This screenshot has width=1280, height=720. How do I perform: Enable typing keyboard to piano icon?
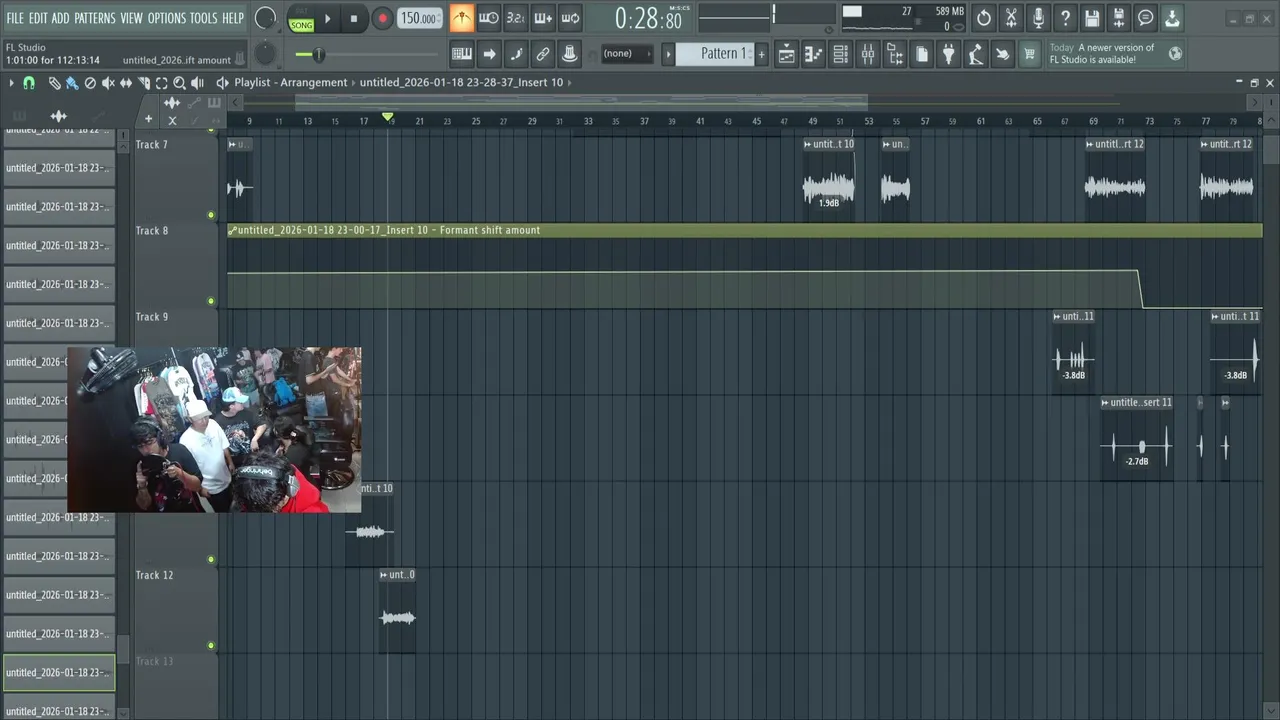pyautogui.click(x=462, y=54)
